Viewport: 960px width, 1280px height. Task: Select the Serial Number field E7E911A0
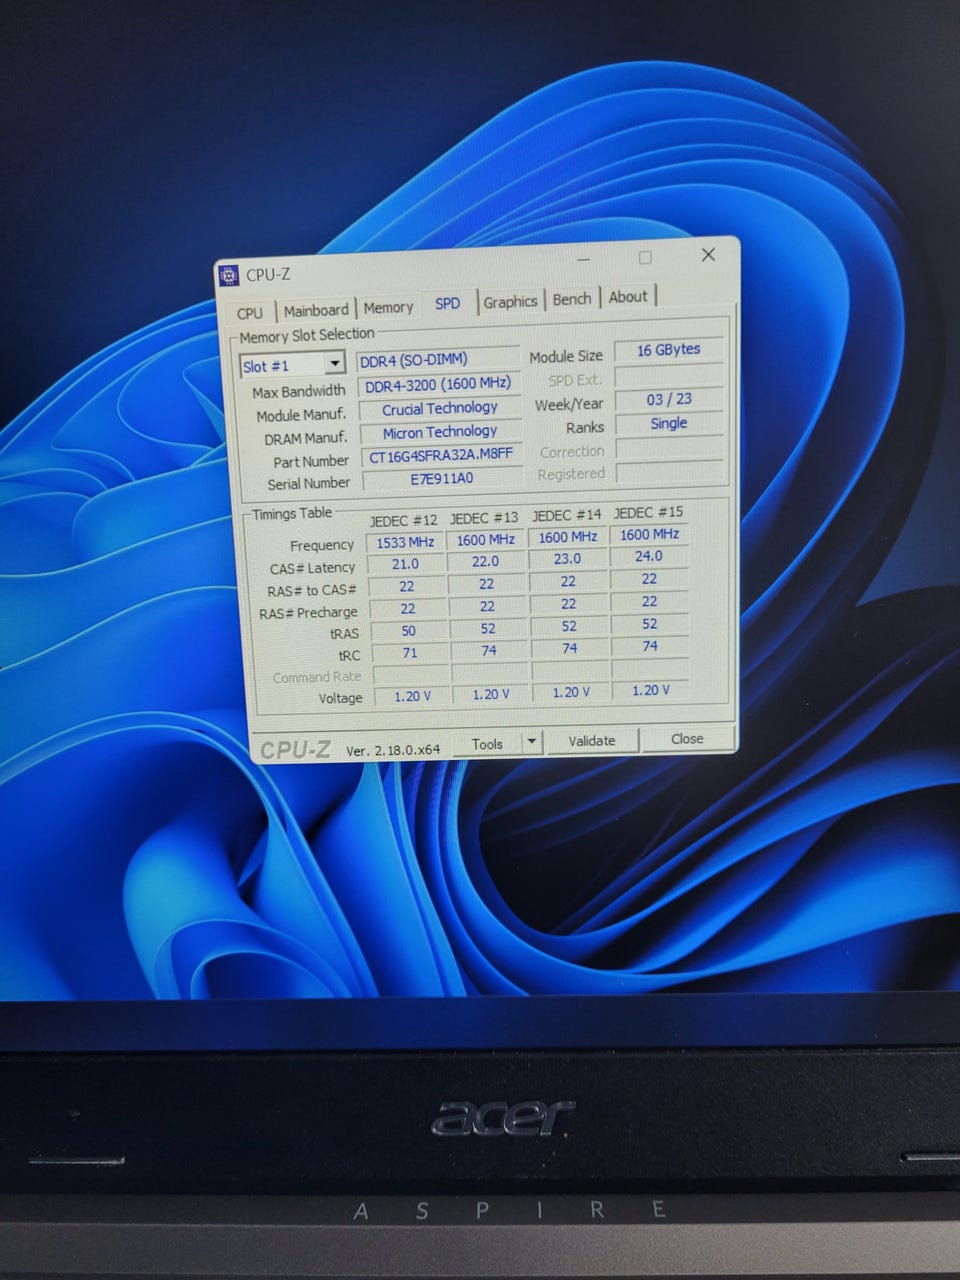click(x=441, y=479)
